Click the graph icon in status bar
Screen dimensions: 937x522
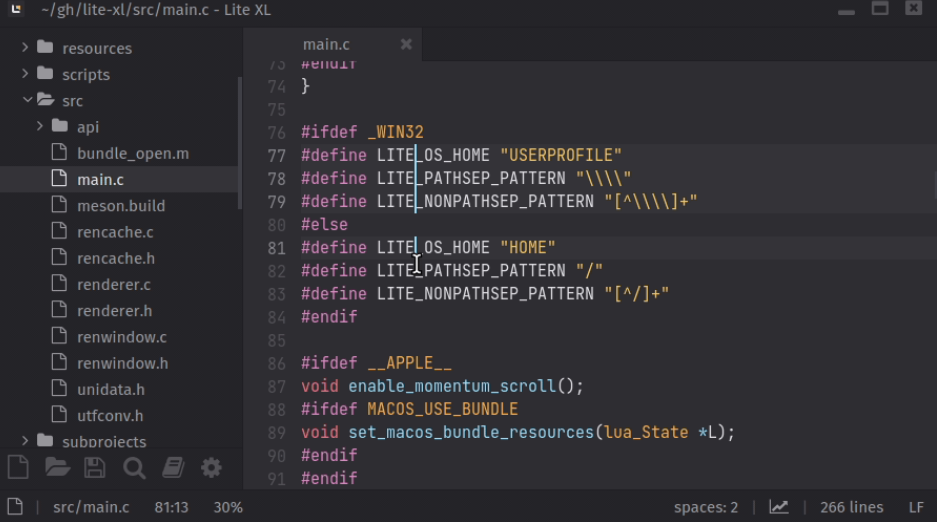779,507
